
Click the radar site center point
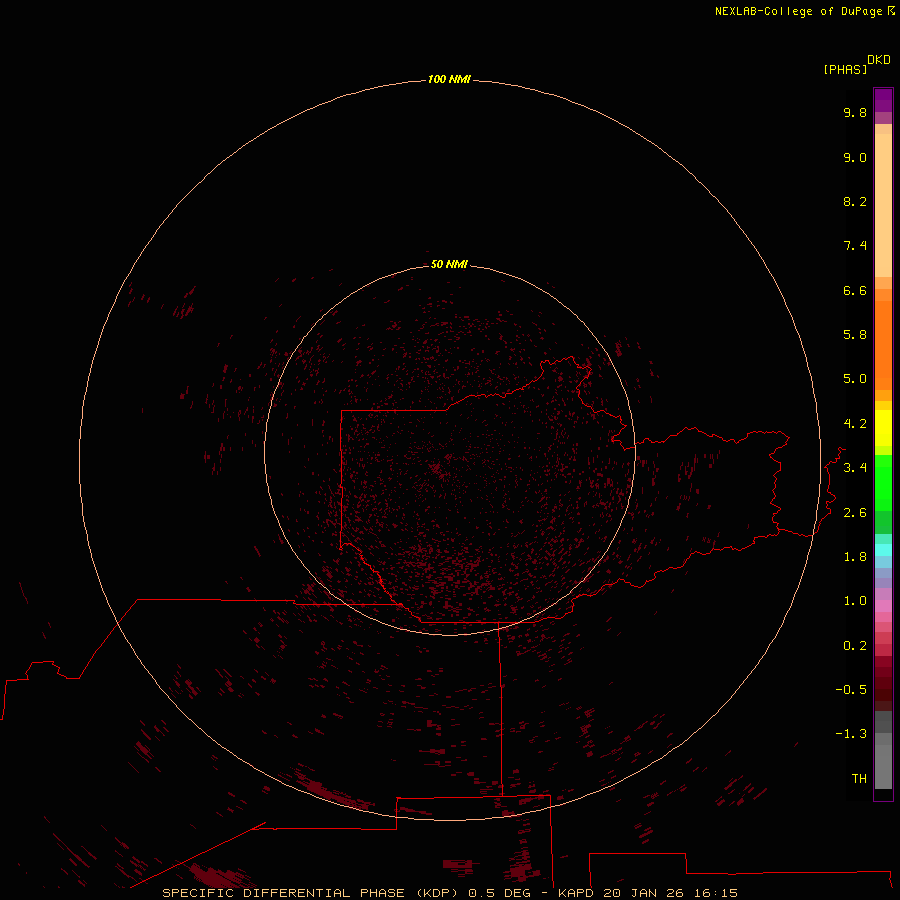tap(449, 451)
